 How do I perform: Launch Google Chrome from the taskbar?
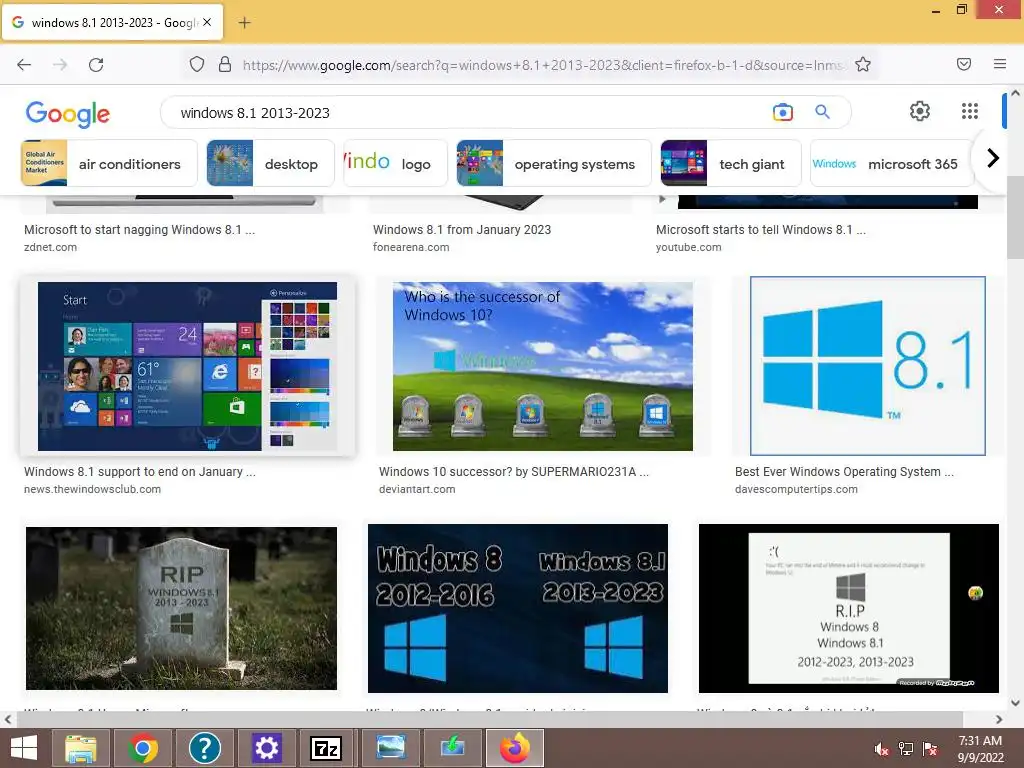click(x=143, y=748)
